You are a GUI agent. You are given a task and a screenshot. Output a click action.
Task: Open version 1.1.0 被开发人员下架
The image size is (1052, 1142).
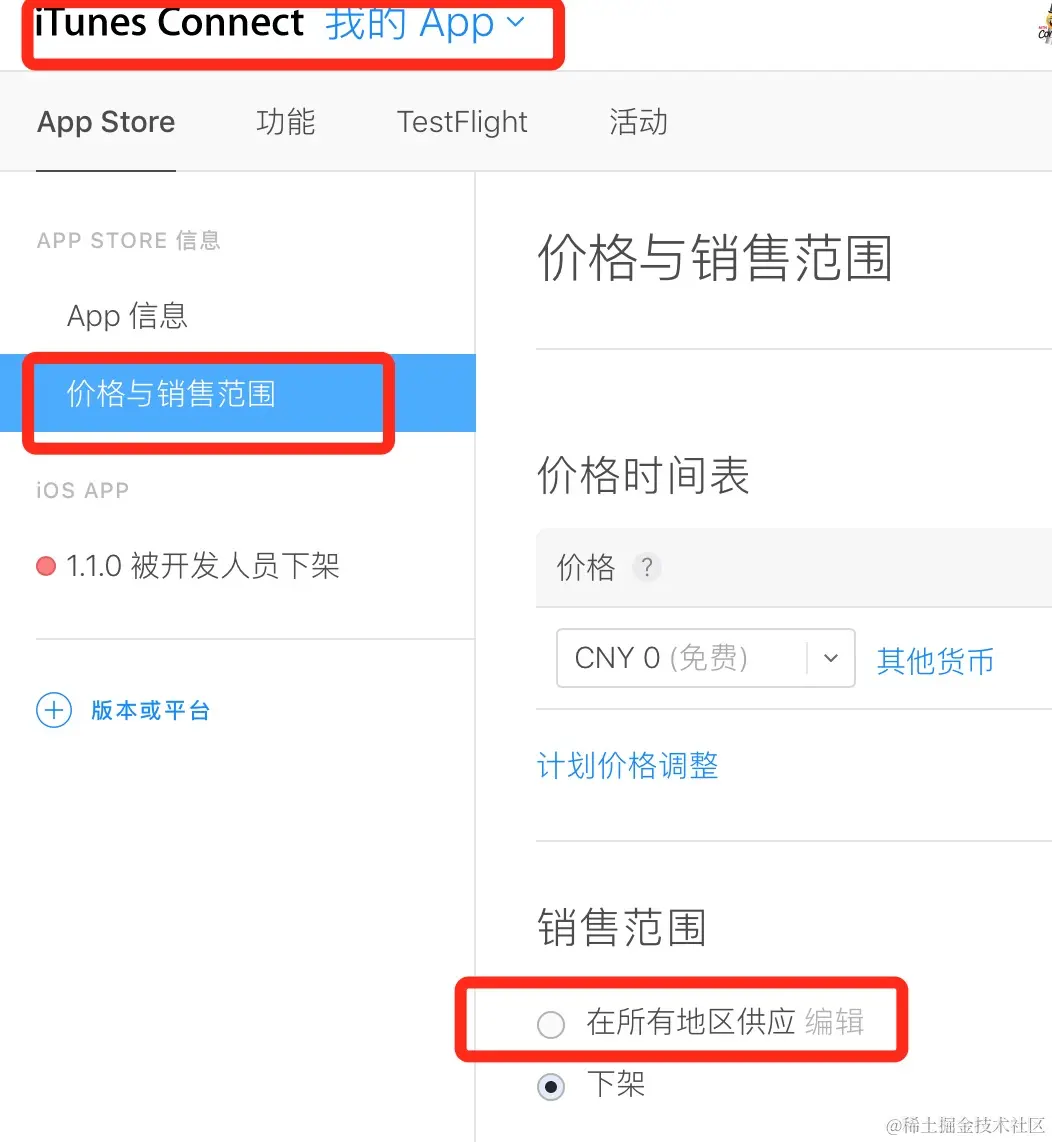pos(203,566)
